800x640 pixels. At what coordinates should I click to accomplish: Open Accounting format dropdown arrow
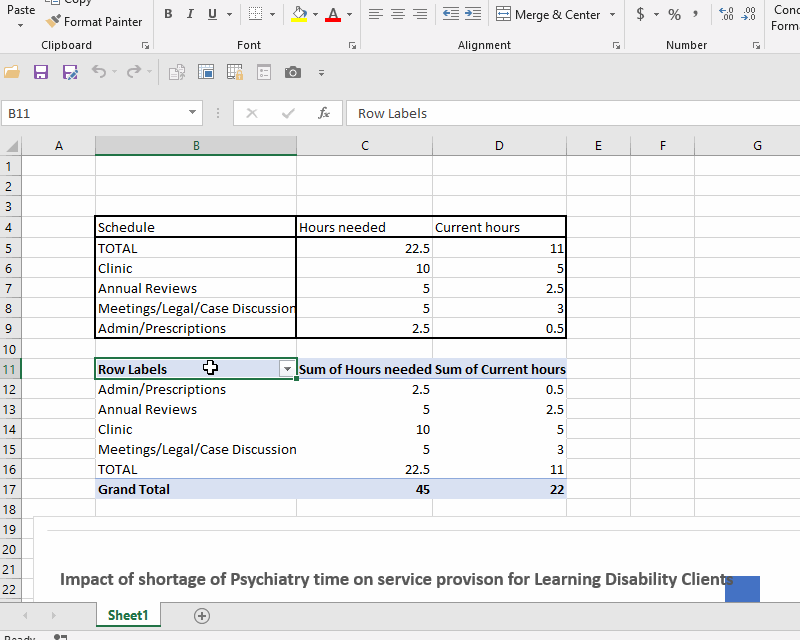click(657, 14)
